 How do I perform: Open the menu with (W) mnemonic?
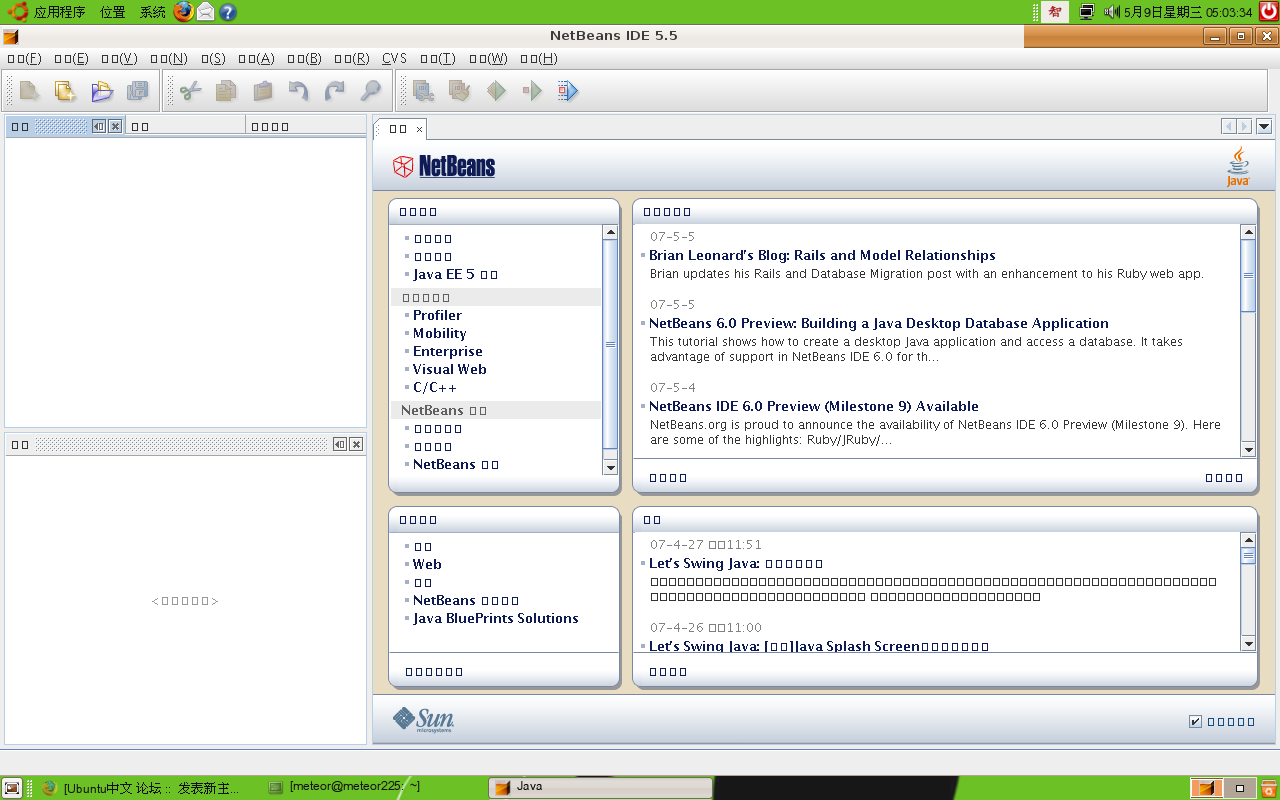click(488, 59)
